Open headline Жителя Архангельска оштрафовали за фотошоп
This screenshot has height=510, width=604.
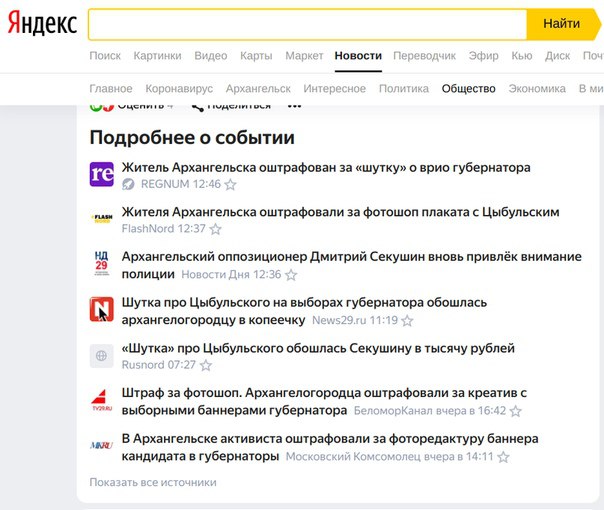341,212
